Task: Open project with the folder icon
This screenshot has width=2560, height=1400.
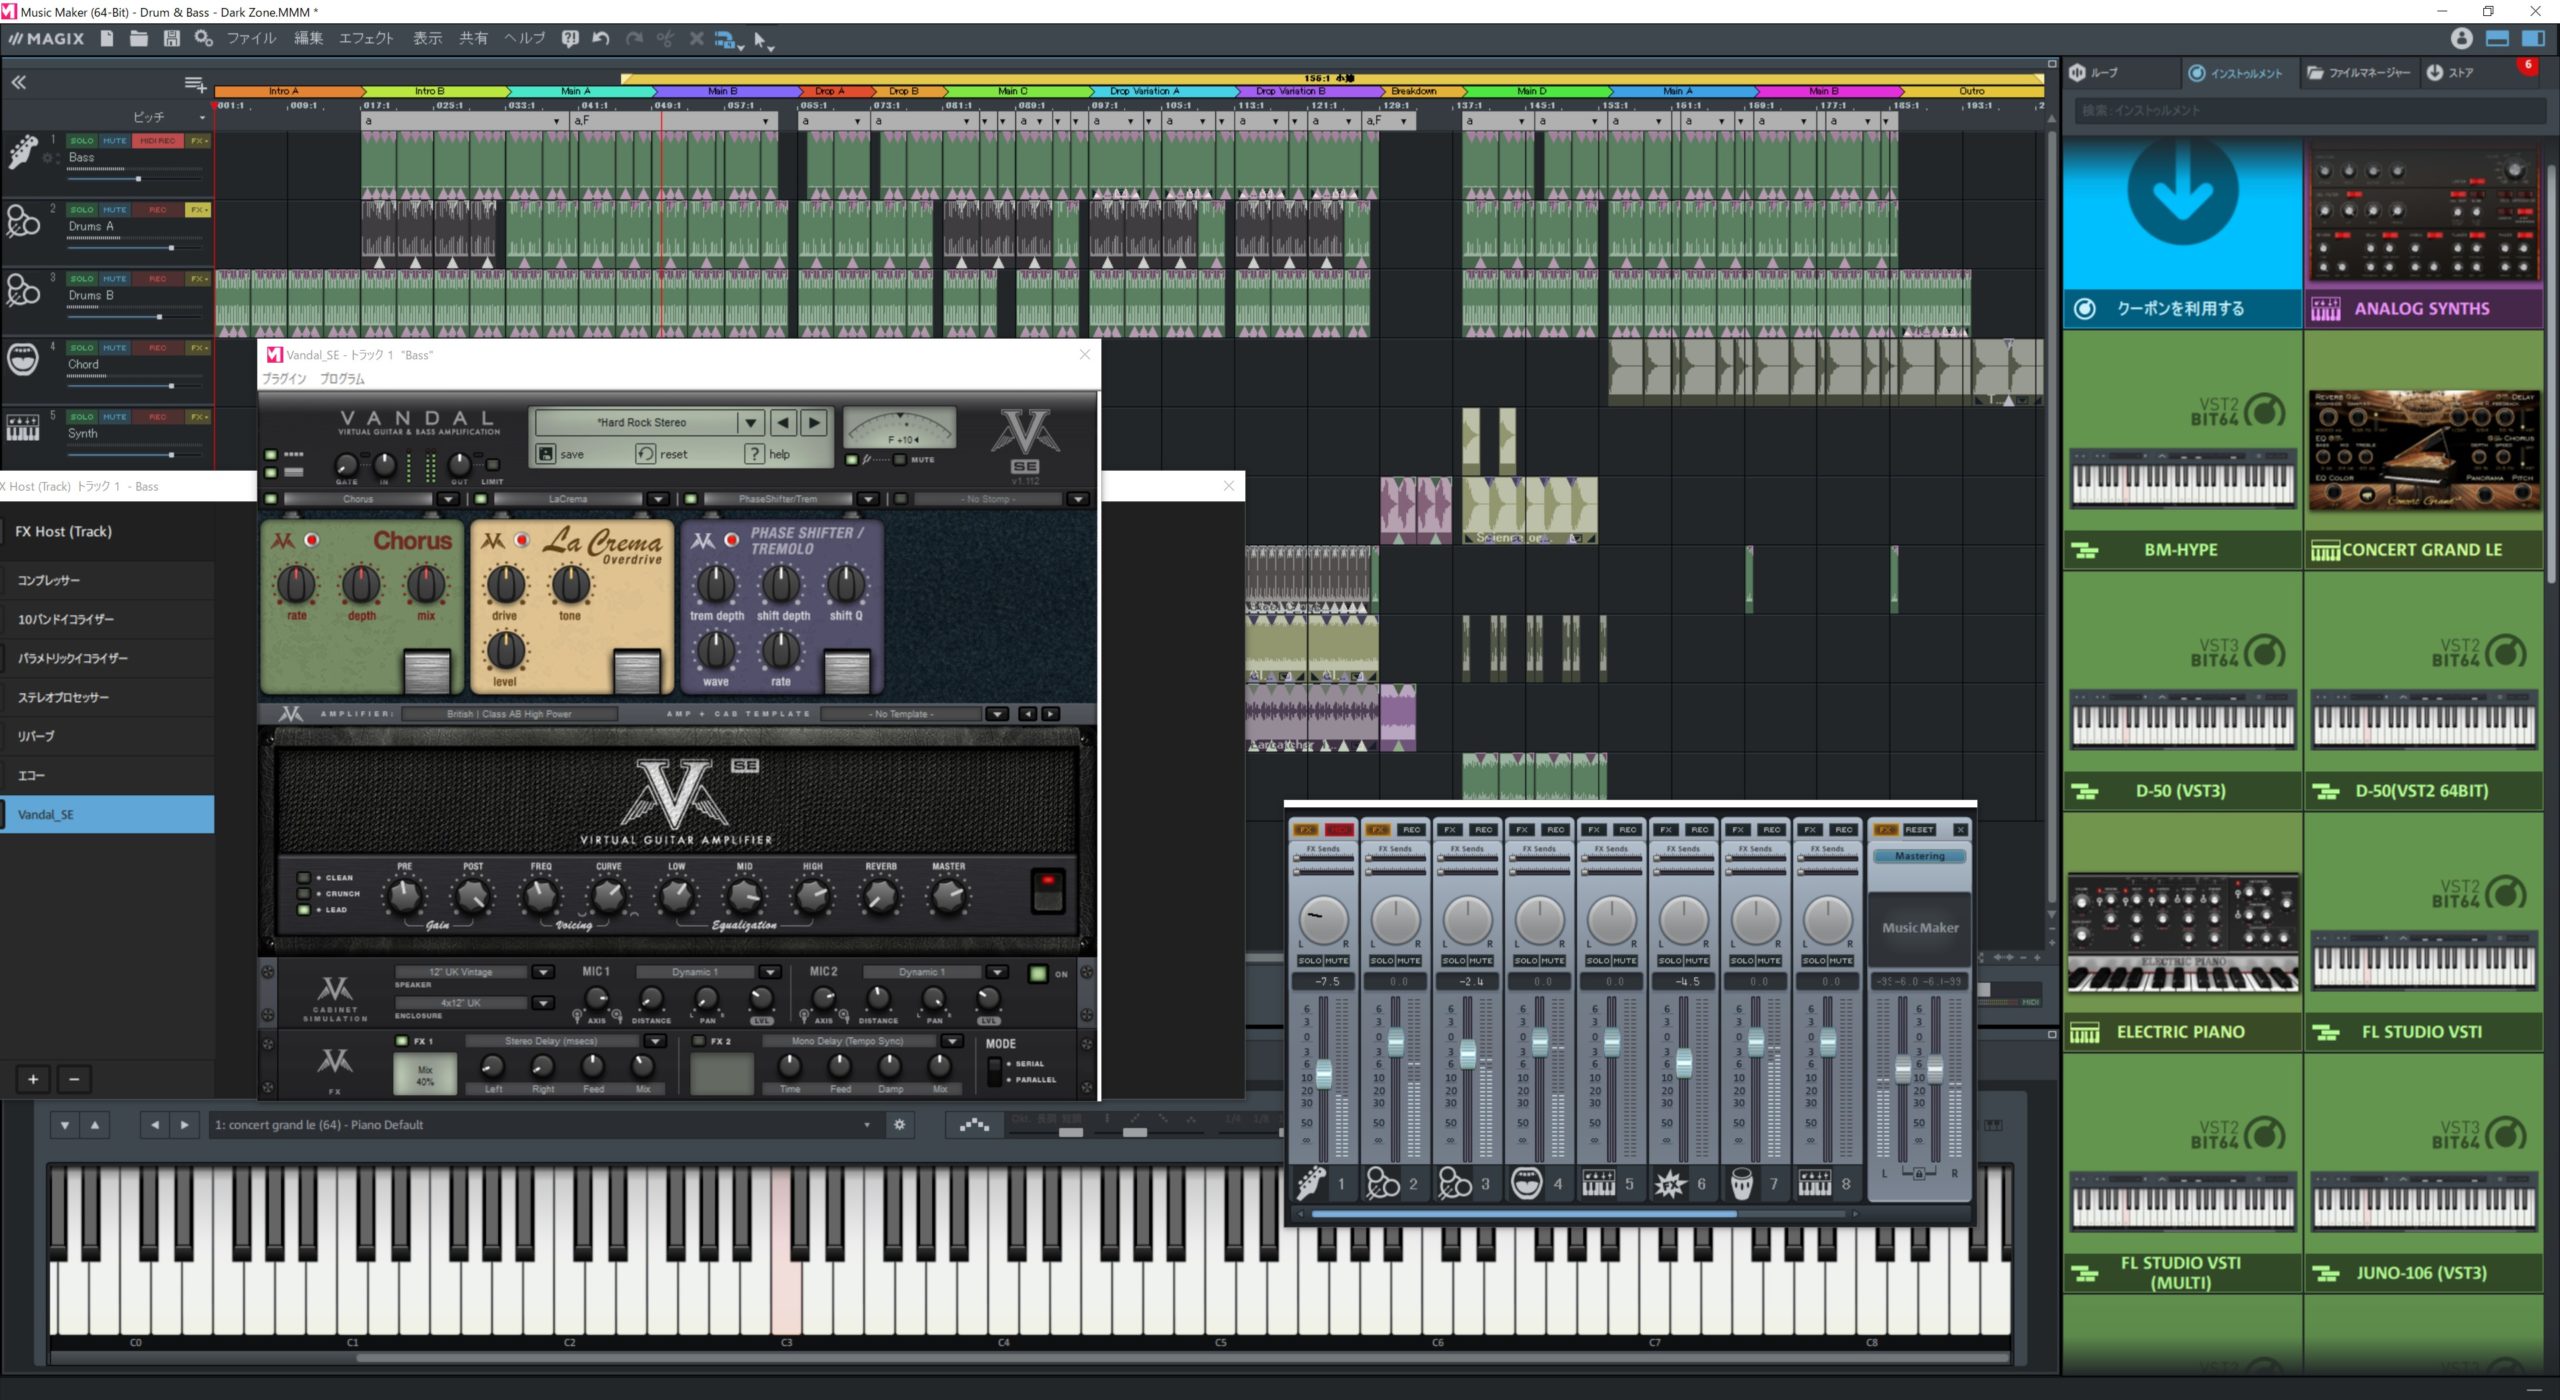Action: [139, 39]
